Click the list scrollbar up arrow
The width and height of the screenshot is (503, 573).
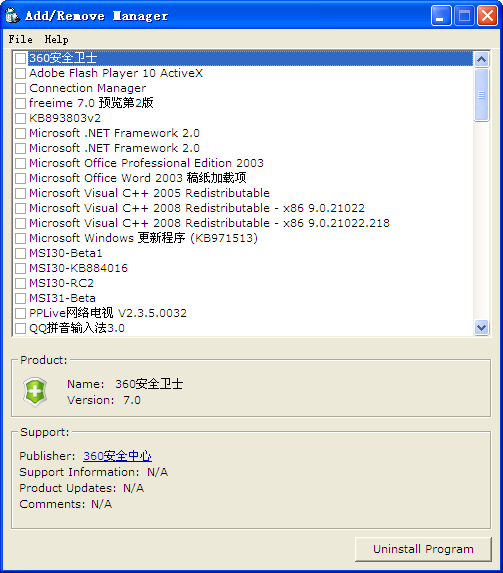coord(481,59)
